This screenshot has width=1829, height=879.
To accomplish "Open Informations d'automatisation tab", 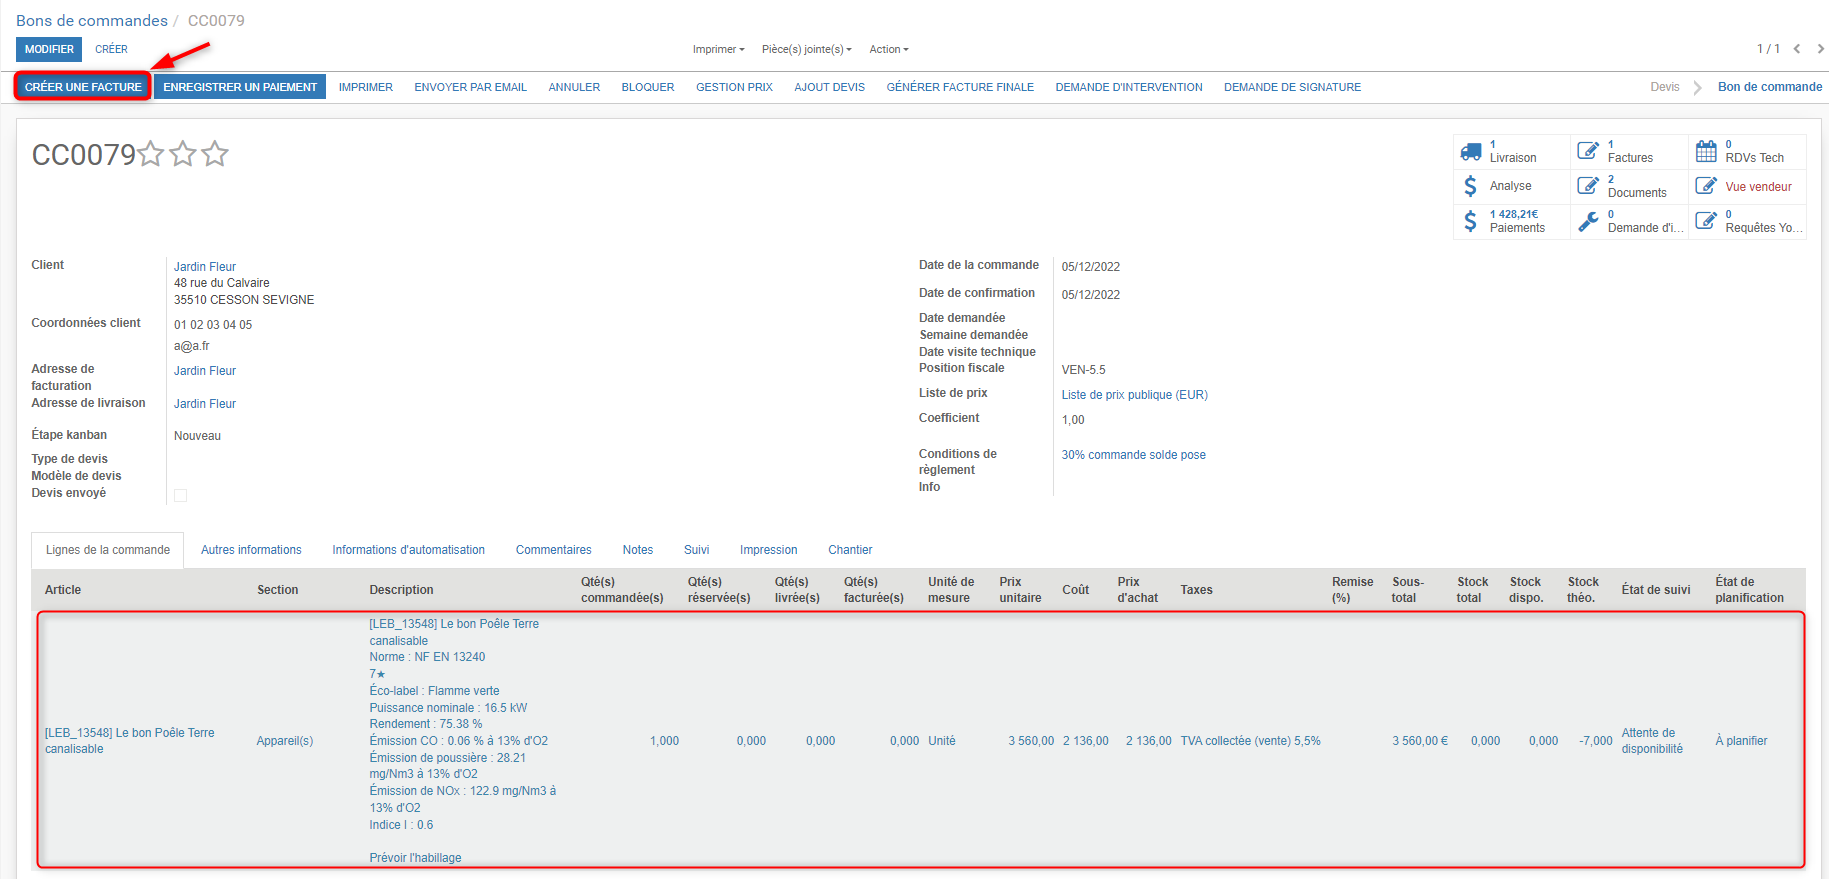I will click(408, 550).
